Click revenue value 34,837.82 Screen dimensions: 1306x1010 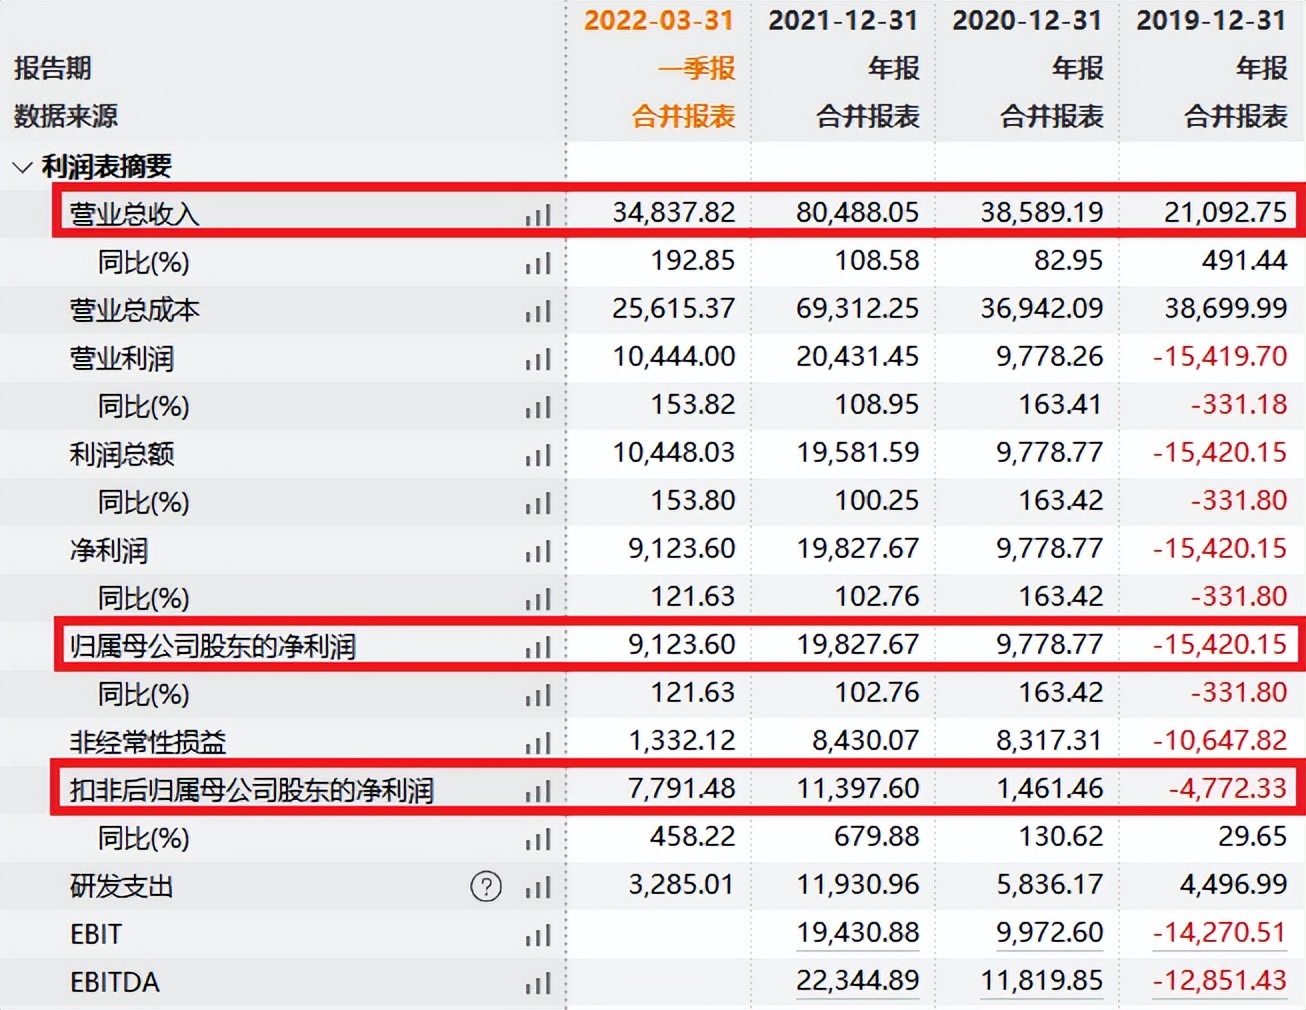[674, 212]
